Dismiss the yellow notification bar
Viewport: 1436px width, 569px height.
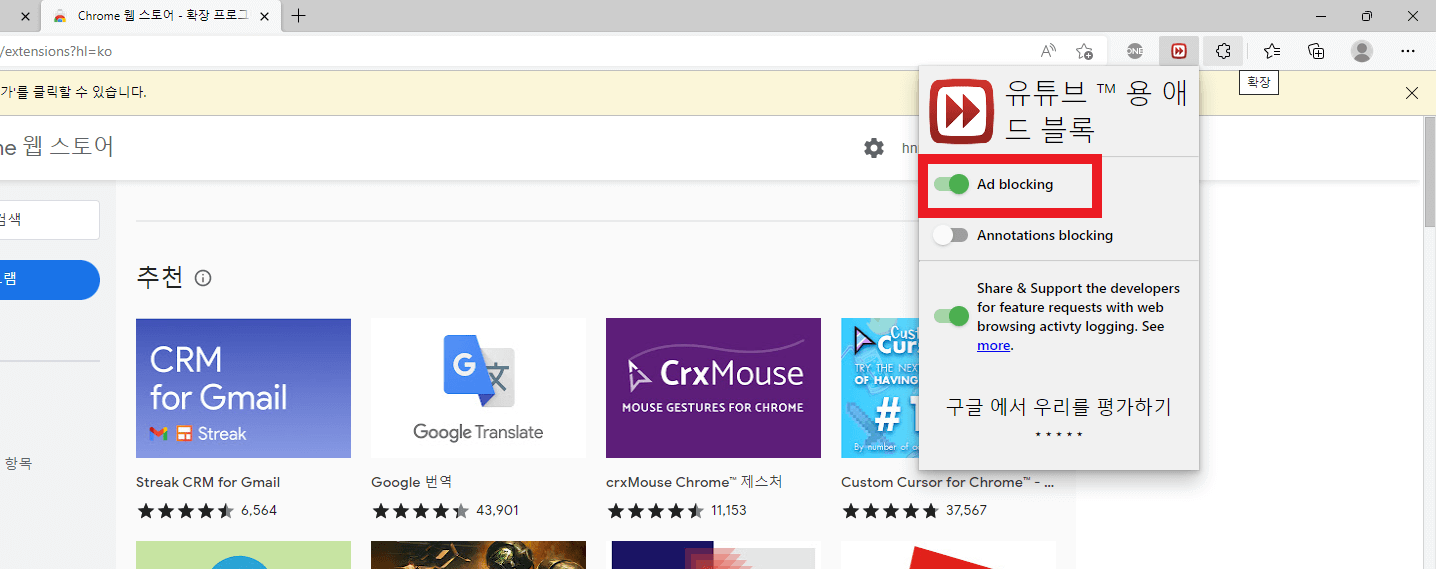click(1412, 93)
